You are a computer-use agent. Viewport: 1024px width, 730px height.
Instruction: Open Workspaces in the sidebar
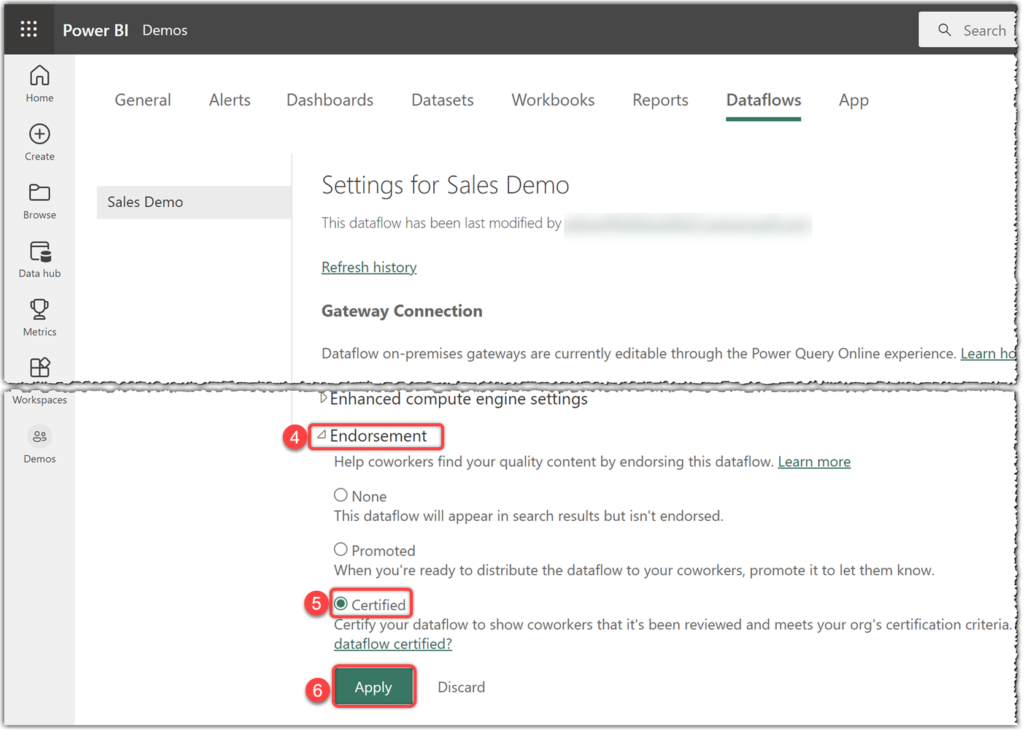click(39, 400)
